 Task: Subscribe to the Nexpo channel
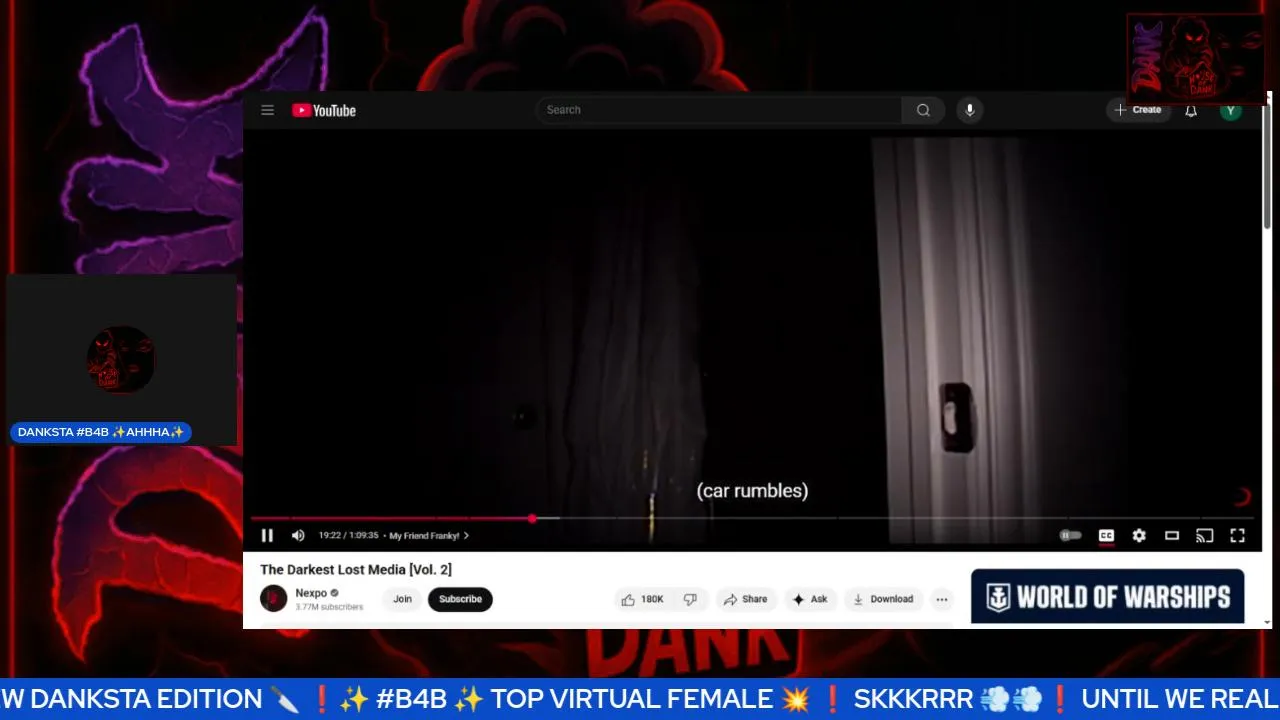pyautogui.click(x=460, y=599)
